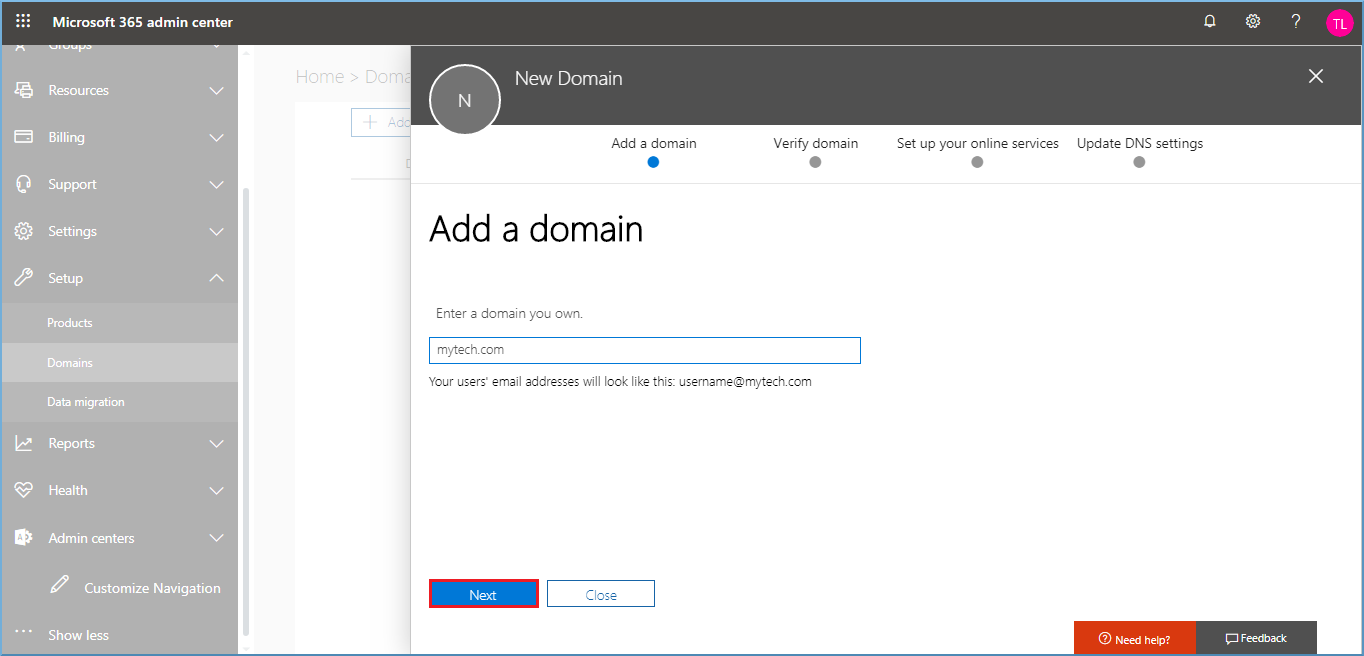Screen dimensions: 1364x656
Task: Click the Microsoft 365 admin center title
Action: click(x=142, y=22)
